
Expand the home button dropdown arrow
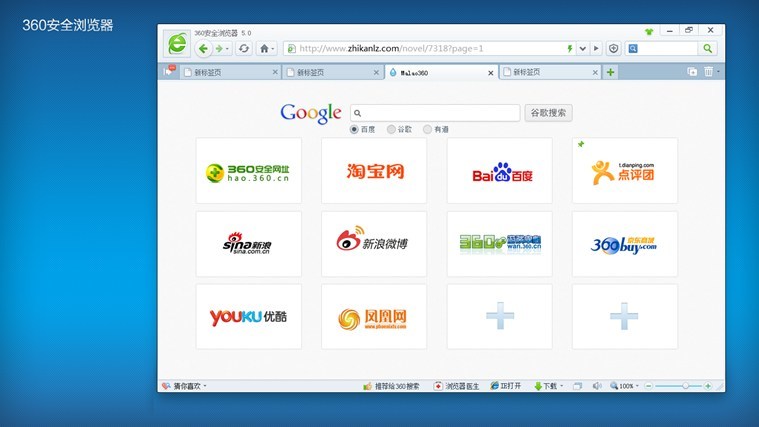pos(273,49)
